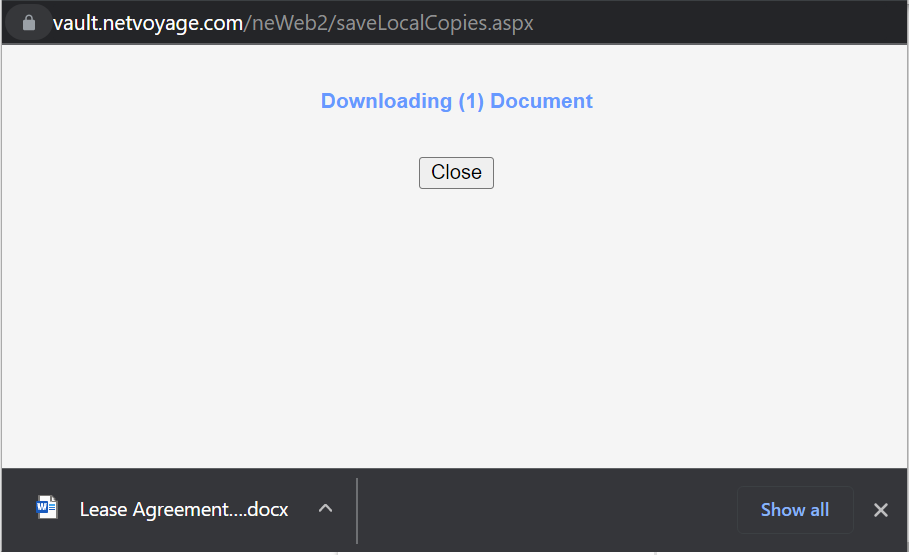Click the /neWeb2/saveLocalCopies.aspx path text
Screen dimensions: 909x555
389,23
